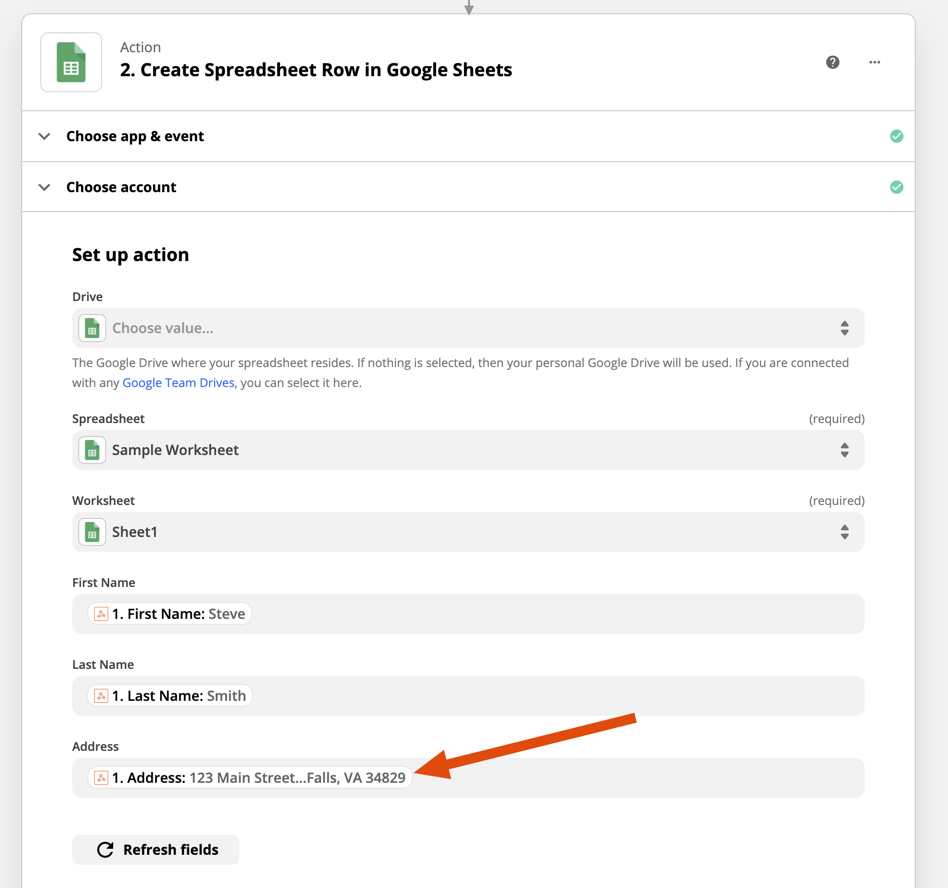Select the Last Name: Smith pill

tap(170, 696)
